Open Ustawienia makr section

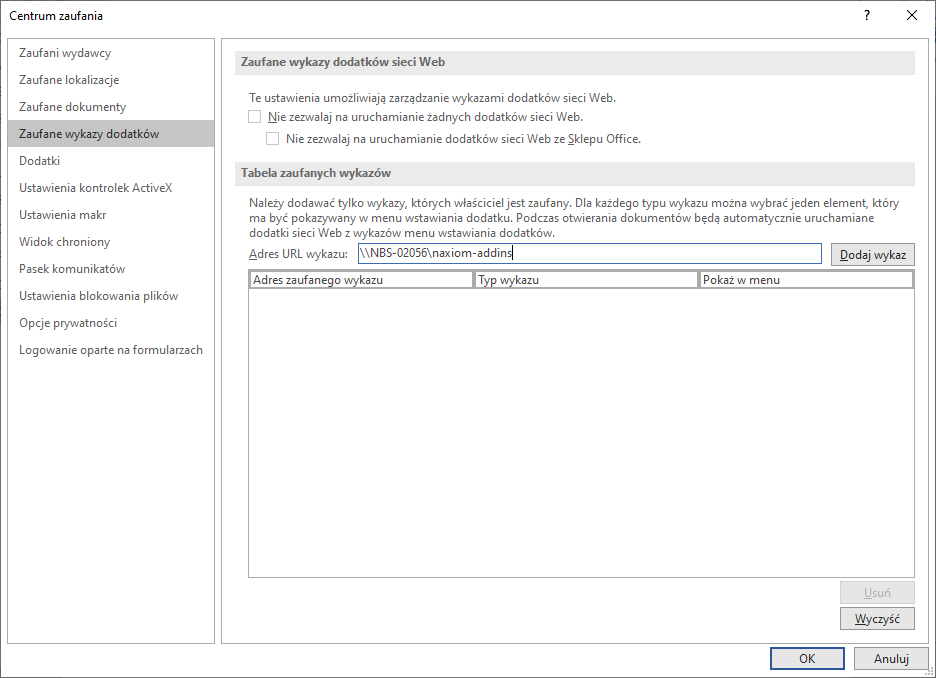click(x=62, y=215)
